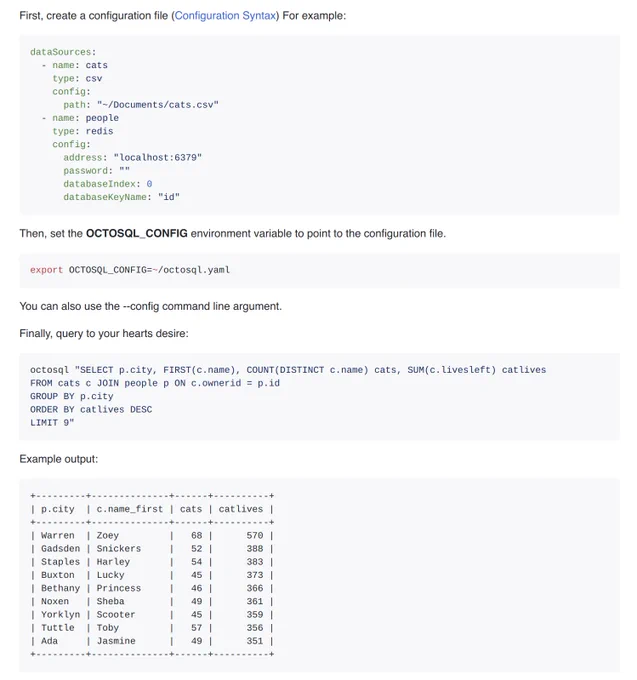Open the Configuration Syntax link
The width and height of the screenshot is (637, 680).
coord(225,16)
